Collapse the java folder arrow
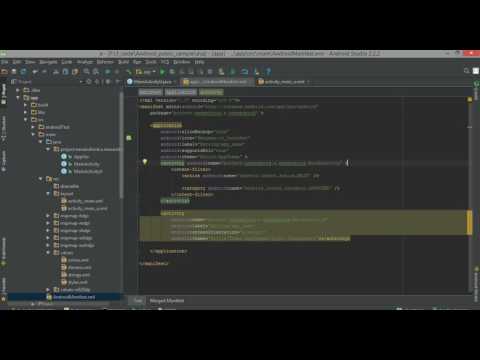Image resolution: width=480 pixels, height=360 pixels. tap(40, 142)
